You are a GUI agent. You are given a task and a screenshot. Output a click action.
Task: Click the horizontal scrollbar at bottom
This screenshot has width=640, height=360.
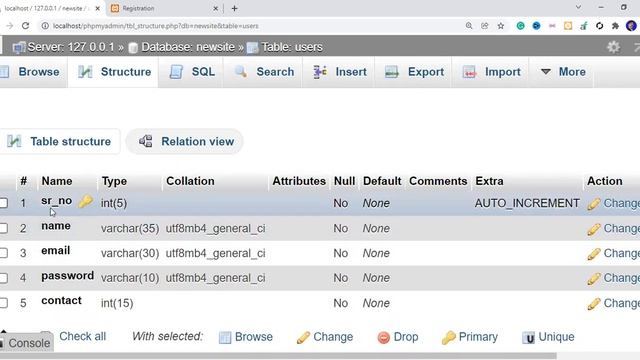[x=278, y=356]
